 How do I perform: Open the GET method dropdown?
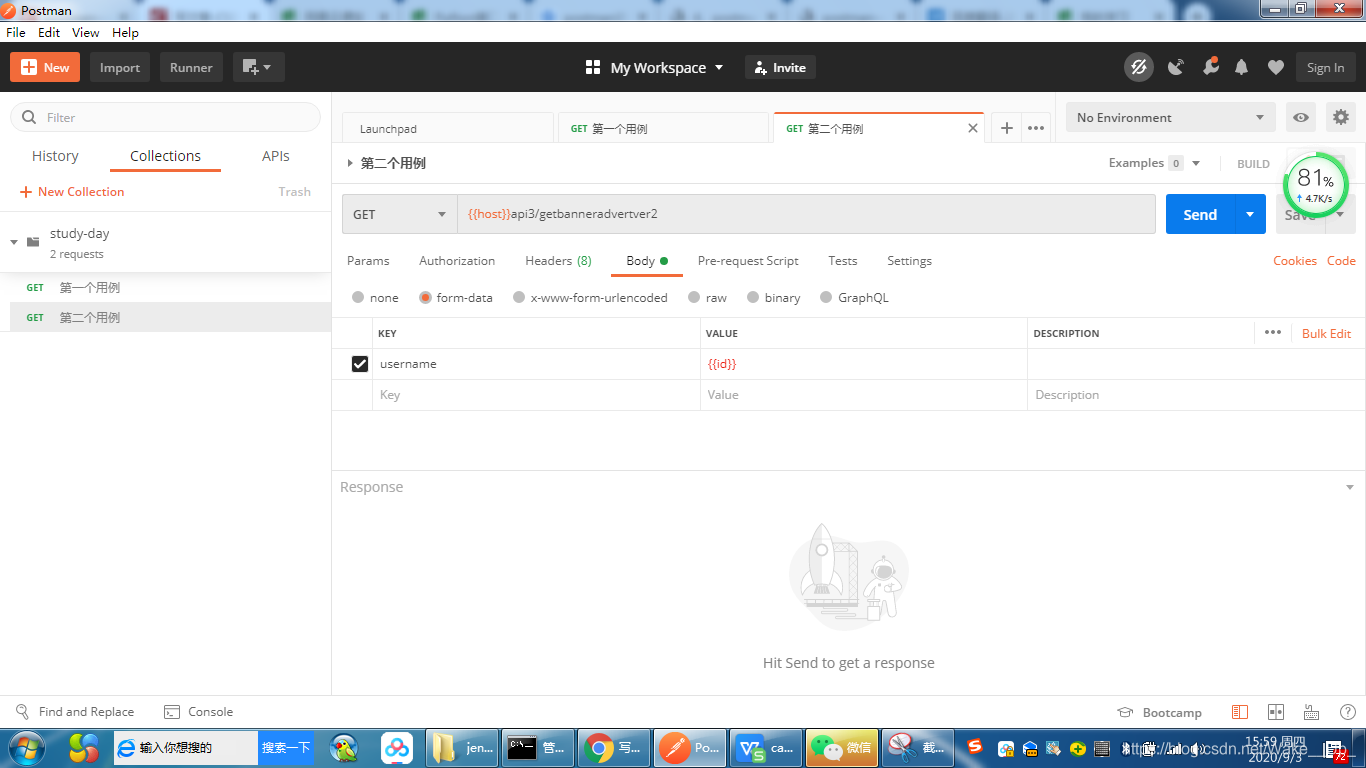click(399, 214)
